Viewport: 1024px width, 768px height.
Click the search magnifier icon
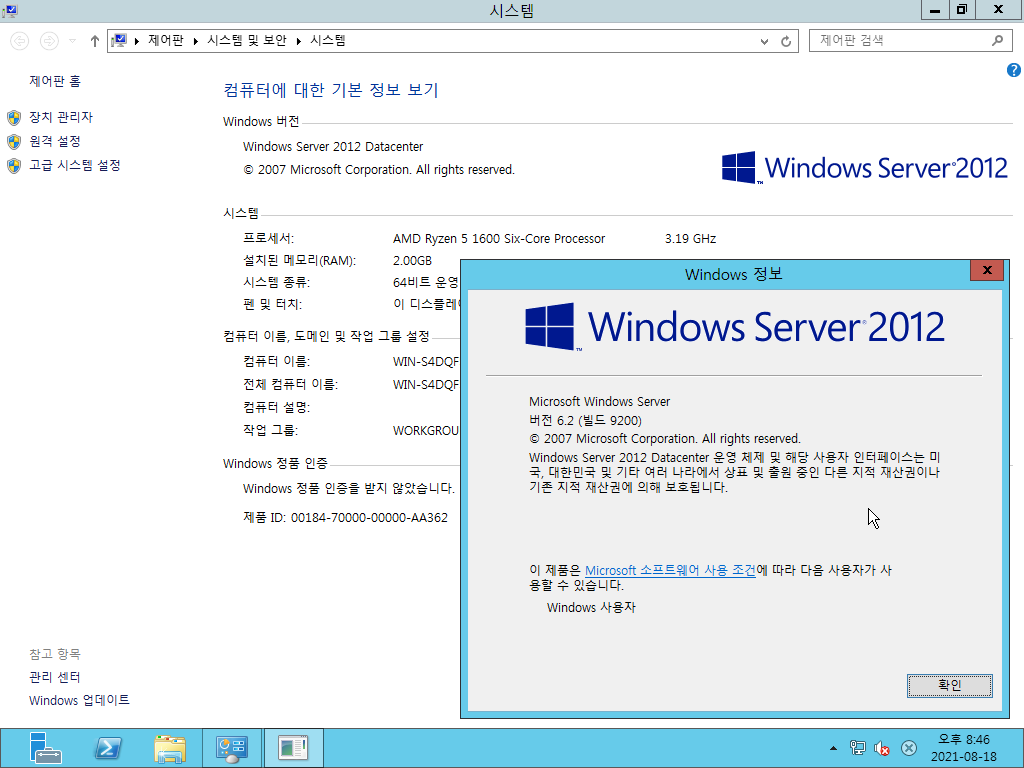[x=997, y=40]
